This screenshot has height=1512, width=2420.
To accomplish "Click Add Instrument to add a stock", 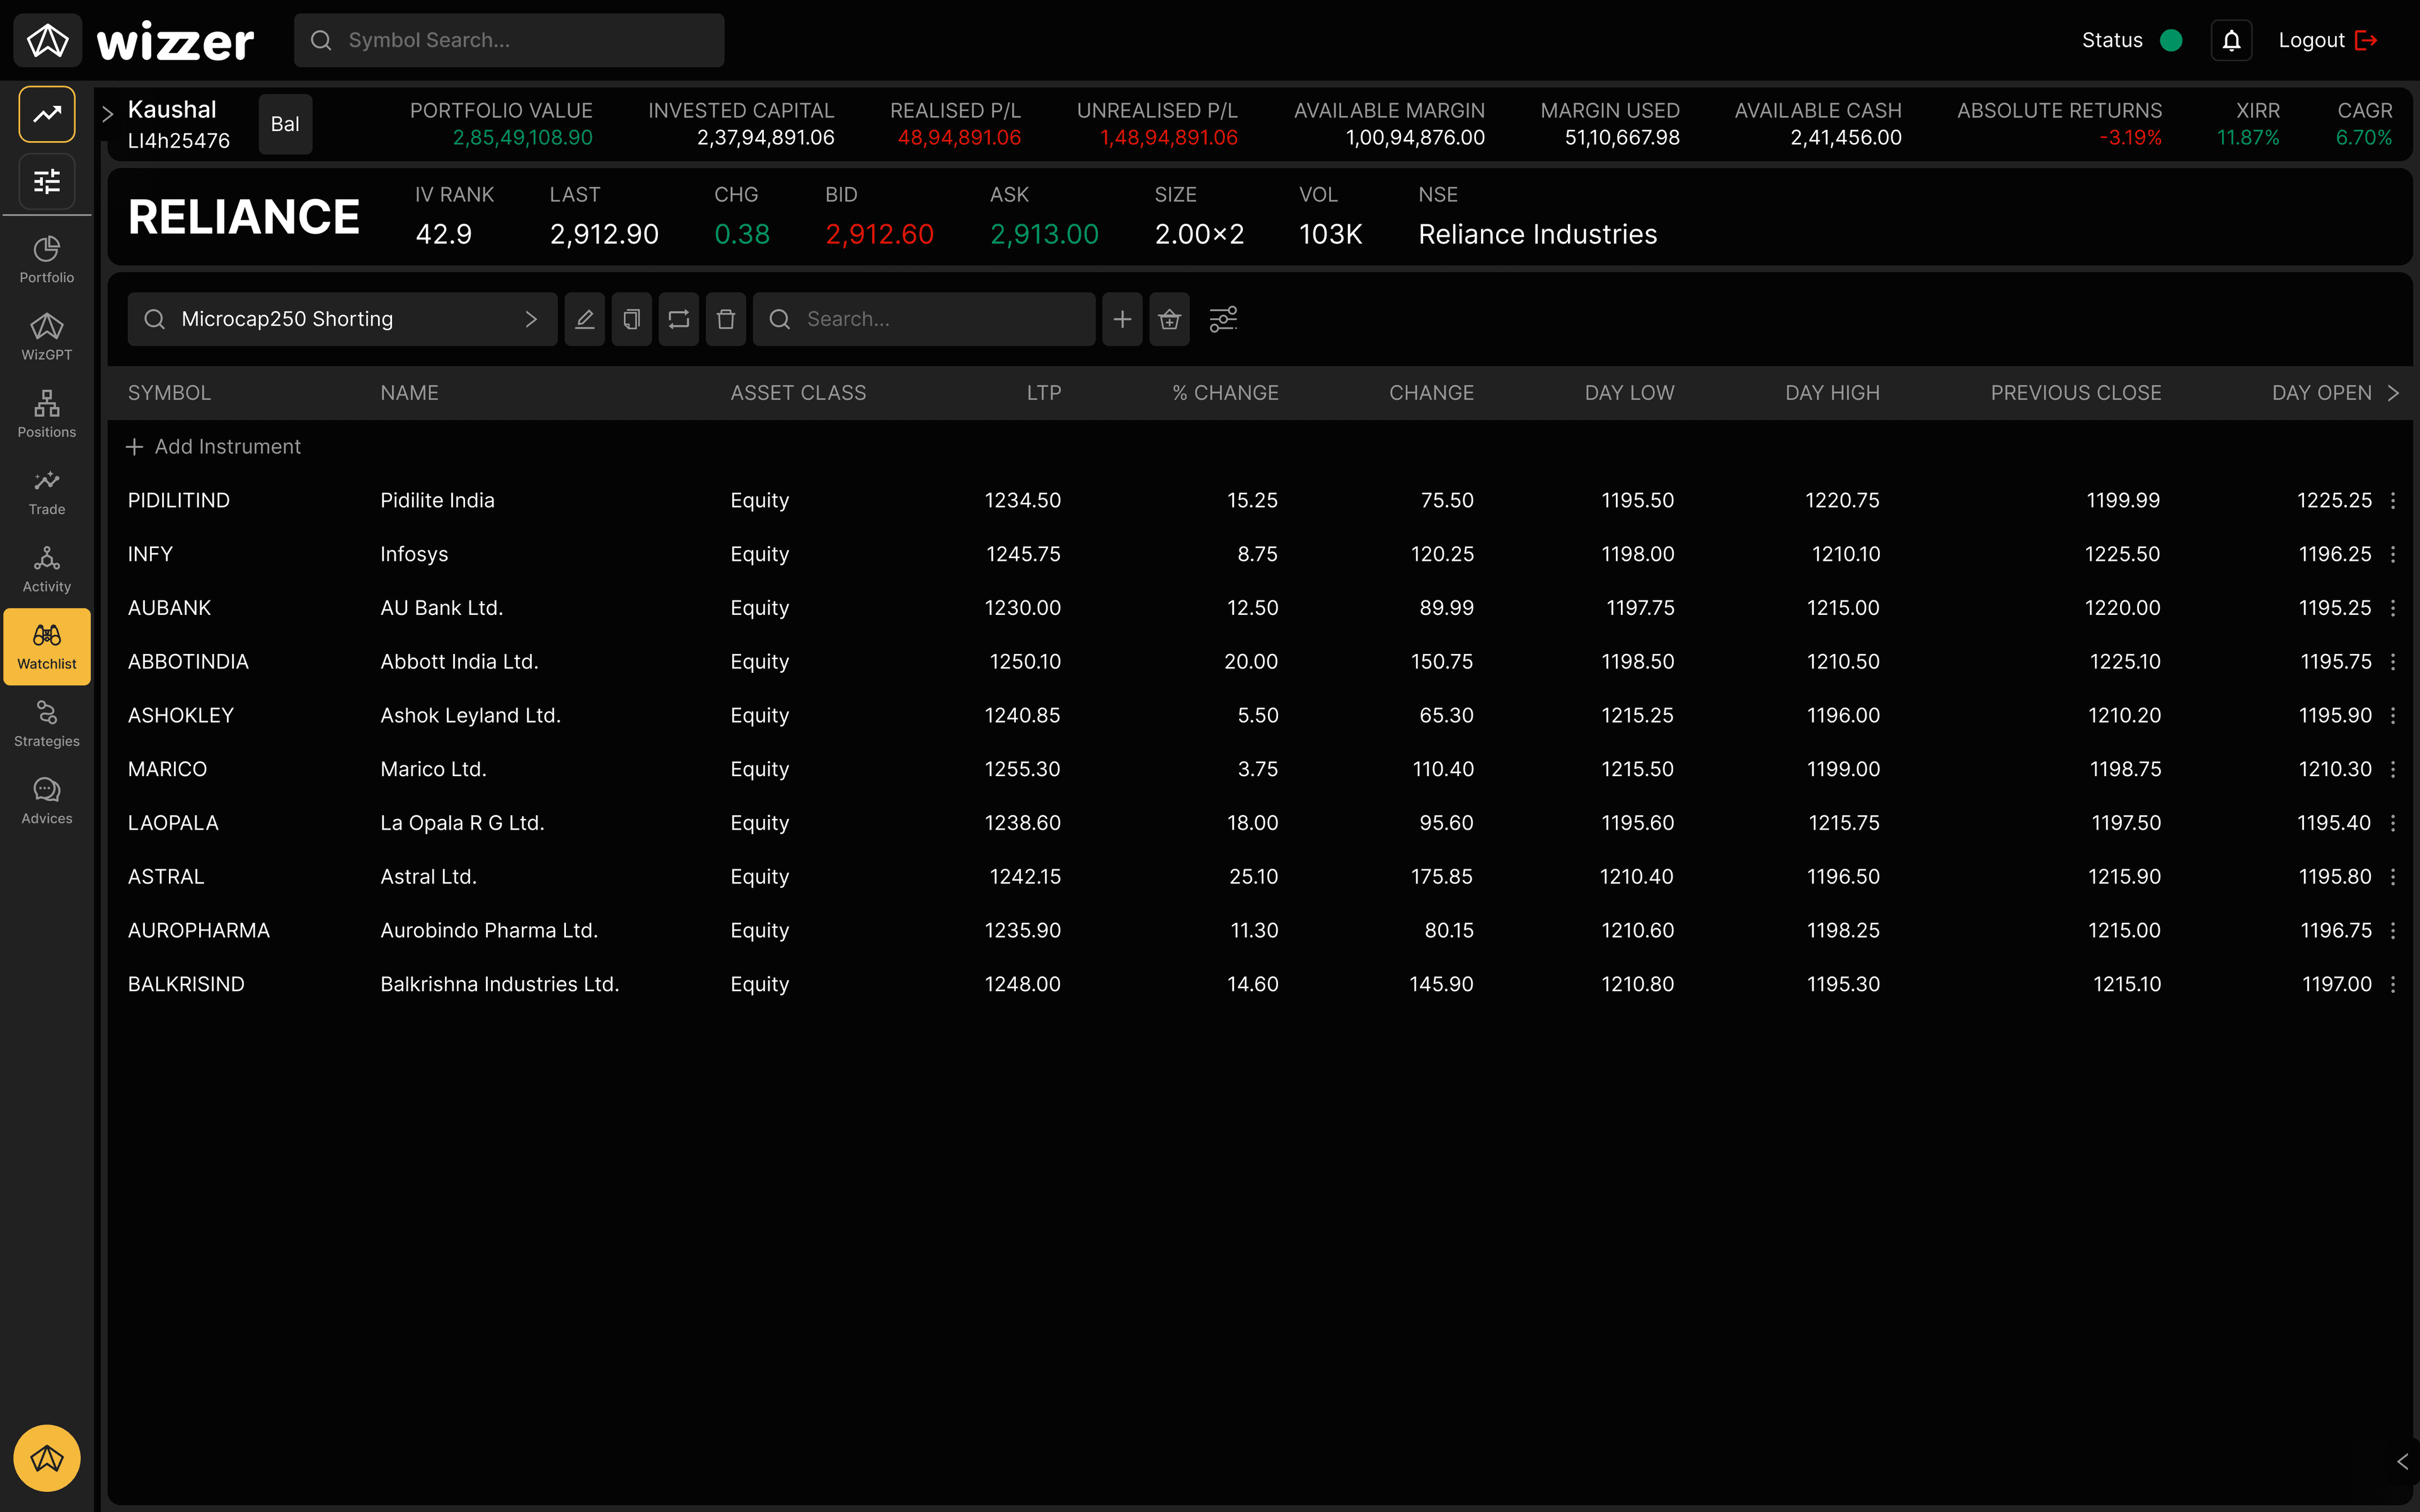I will tap(213, 446).
